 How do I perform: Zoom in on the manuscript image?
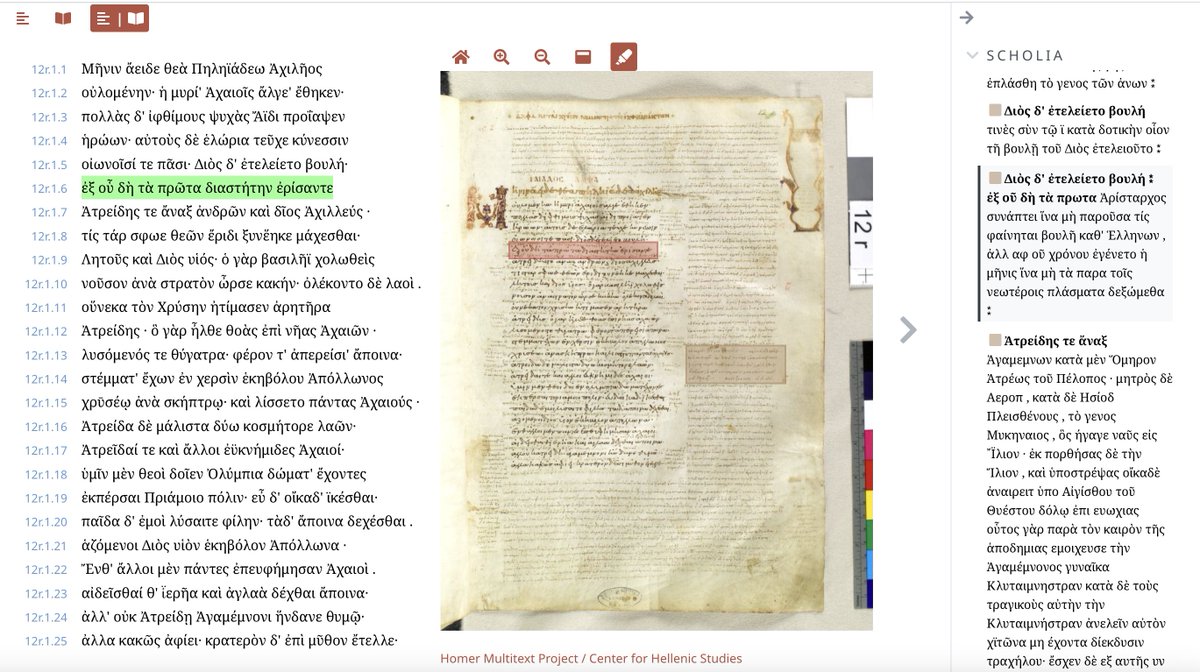pyautogui.click(x=502, y=57)
